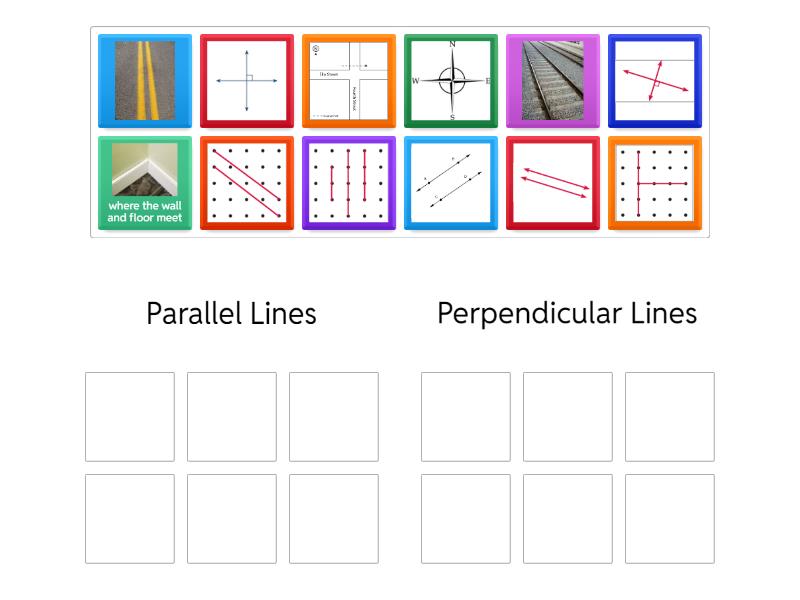The width and height of the screenshot is (800, 600).
Task: Click first empty slot under Parallel Lines
Action: point(130,417)
